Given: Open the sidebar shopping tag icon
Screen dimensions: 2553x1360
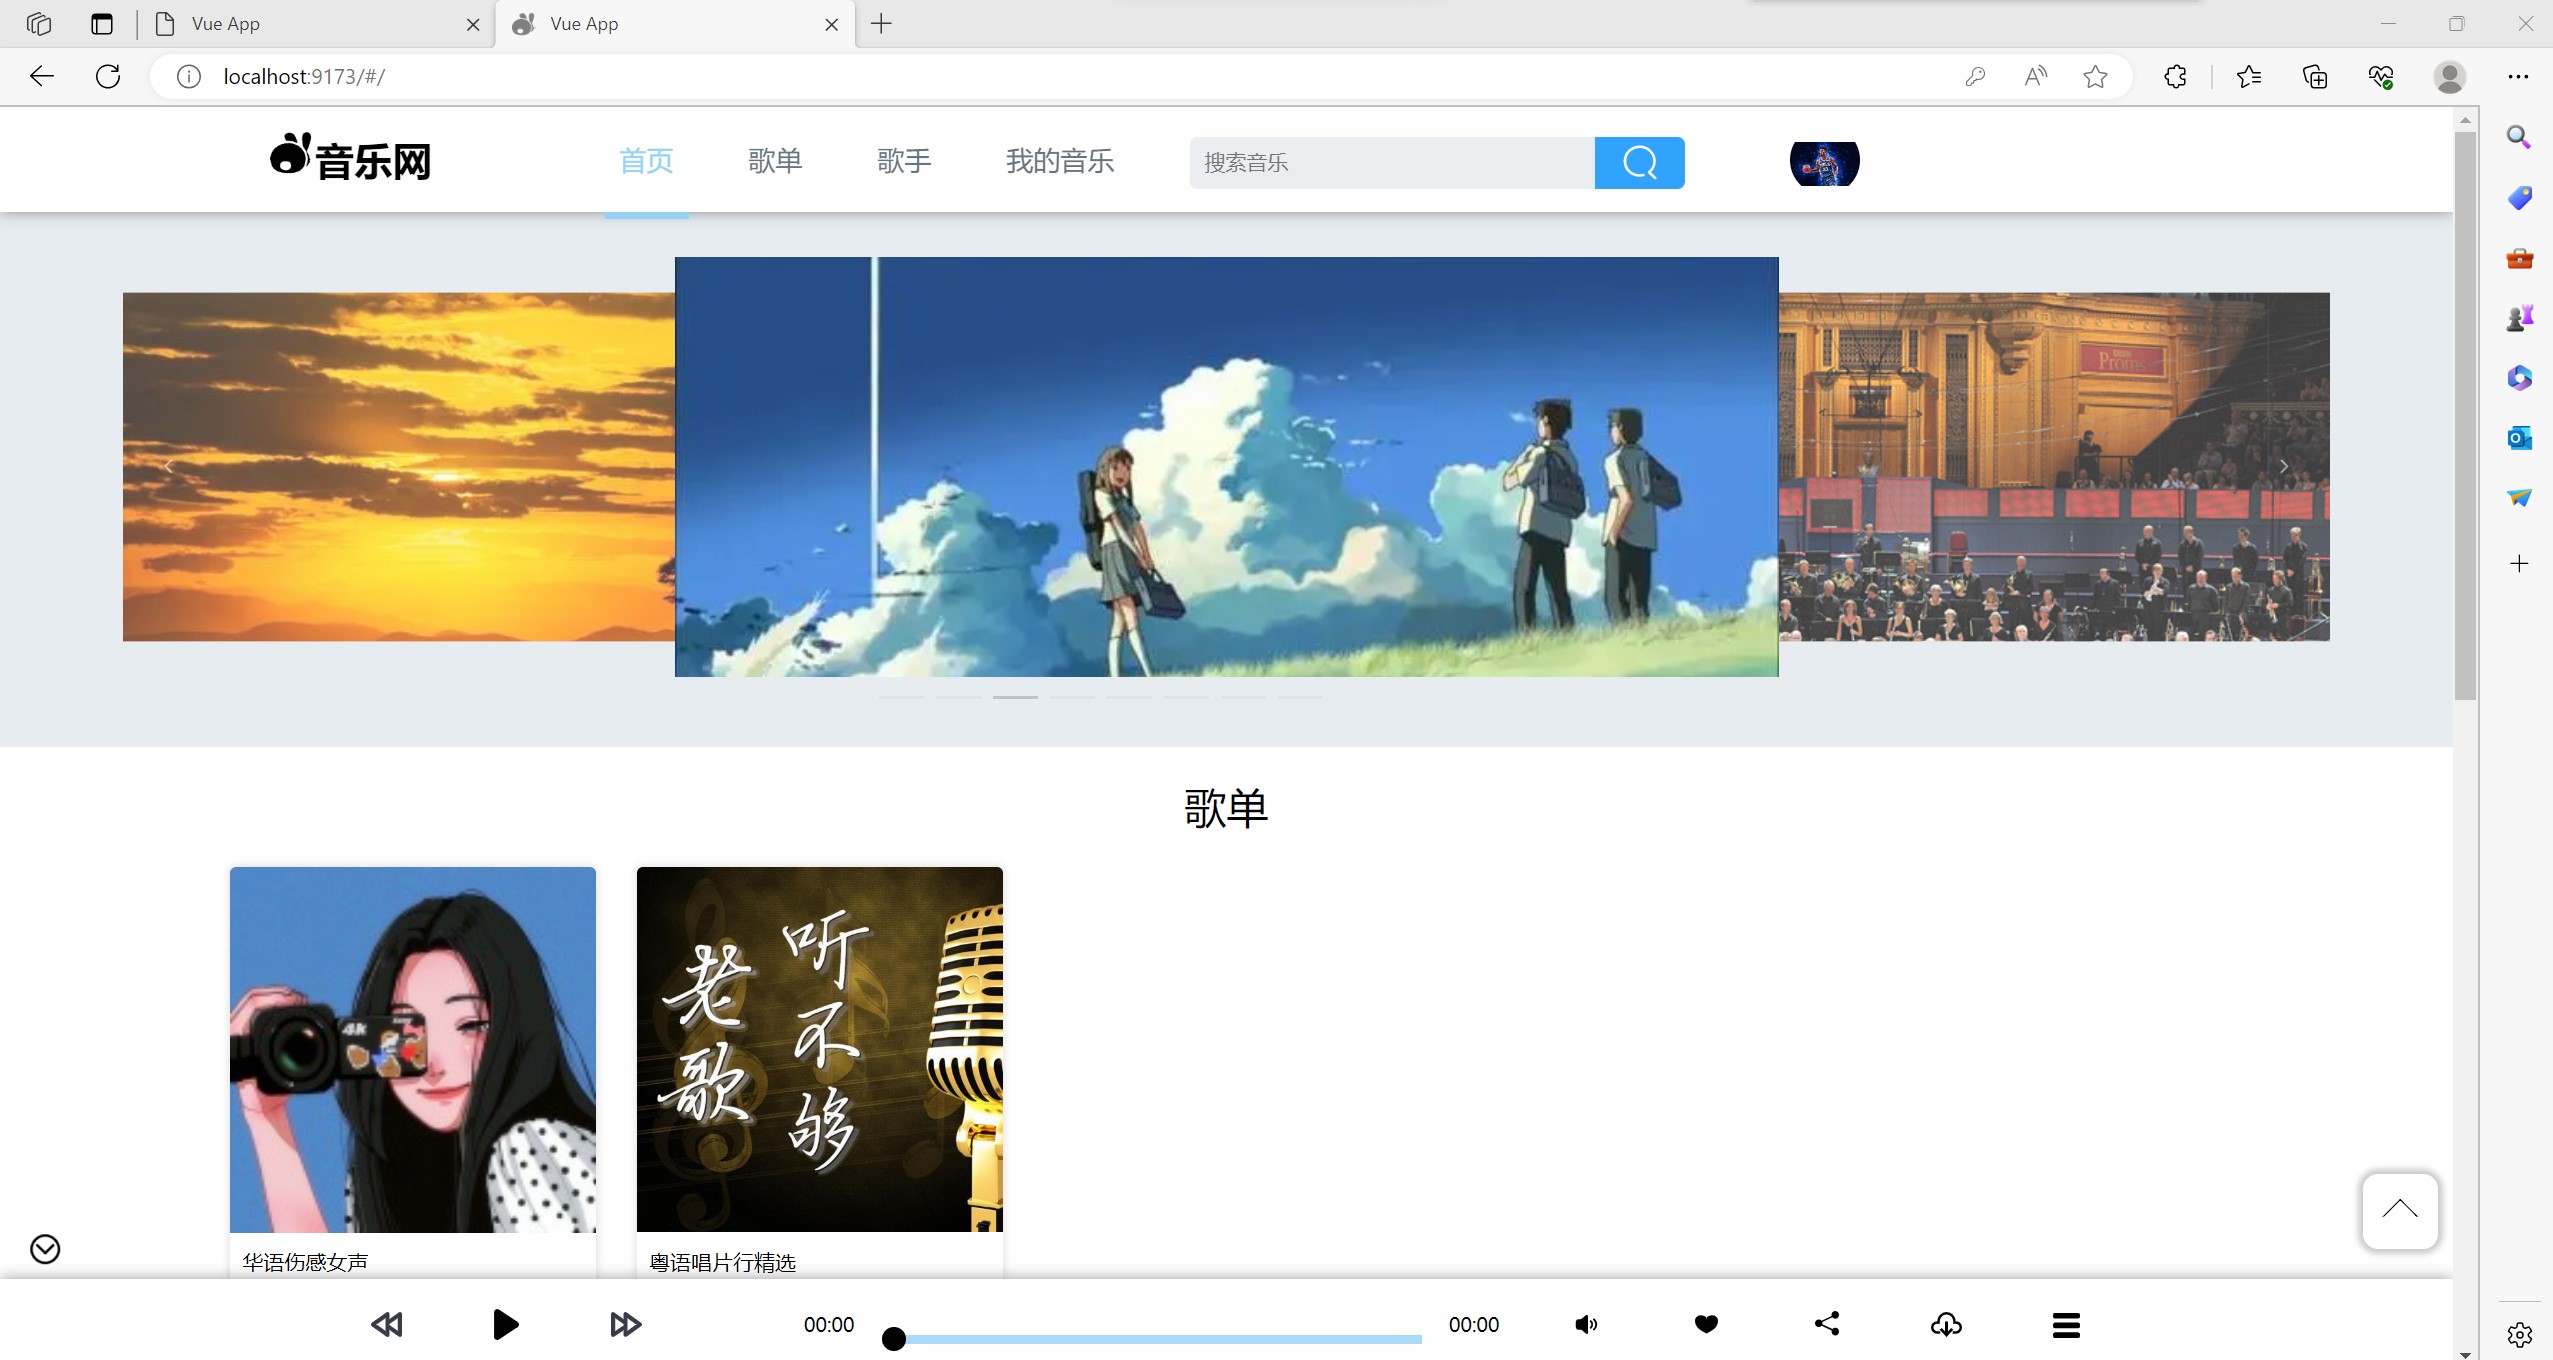Looking at the screenshot, I should coord(2519,198).
